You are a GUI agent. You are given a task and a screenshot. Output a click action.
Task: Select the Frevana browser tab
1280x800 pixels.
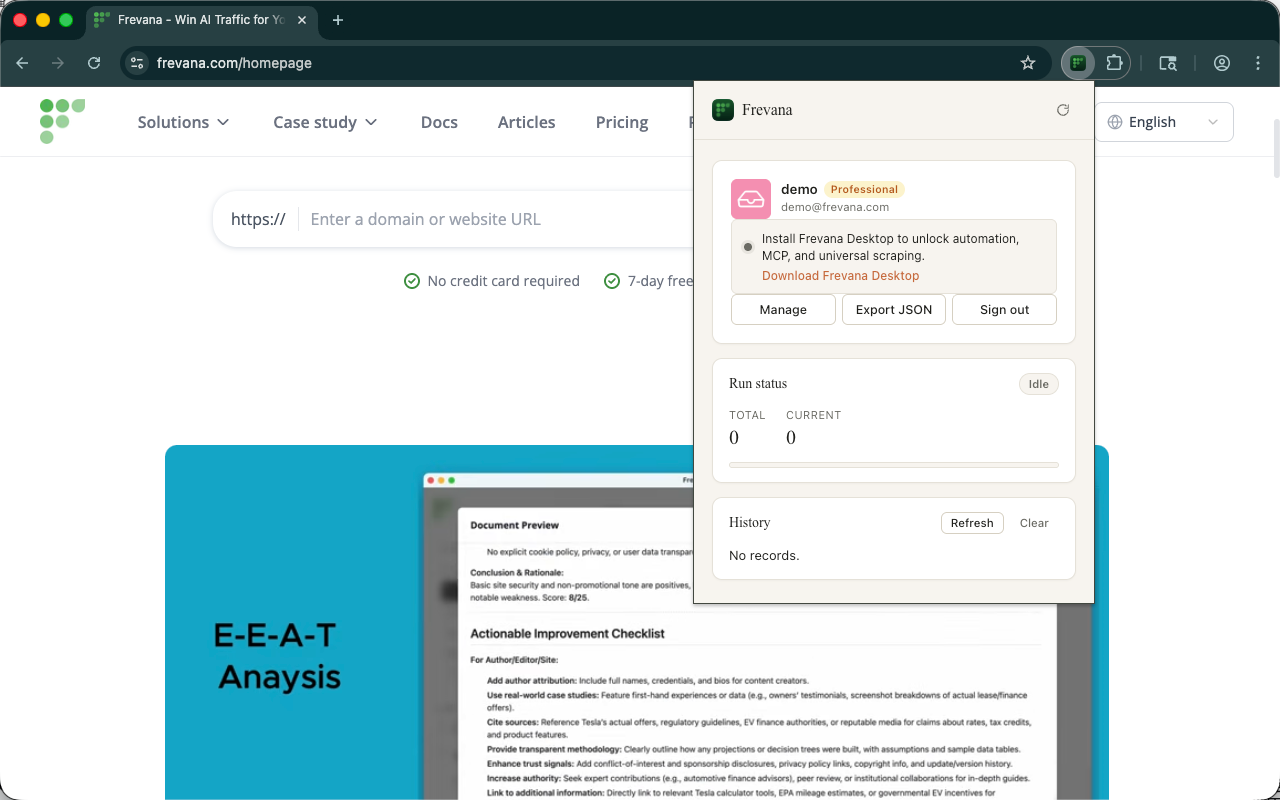pos(202,20)
